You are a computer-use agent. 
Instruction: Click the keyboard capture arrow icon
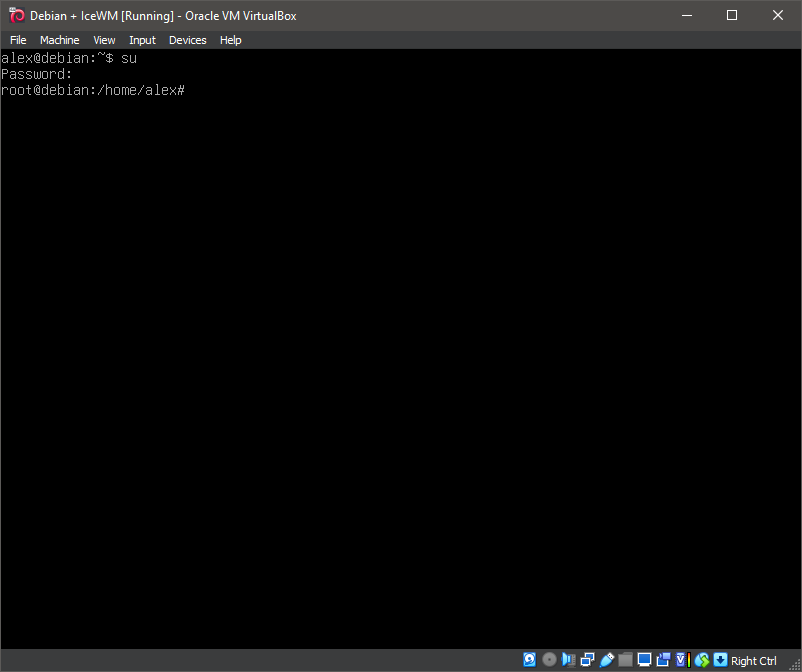720,660
